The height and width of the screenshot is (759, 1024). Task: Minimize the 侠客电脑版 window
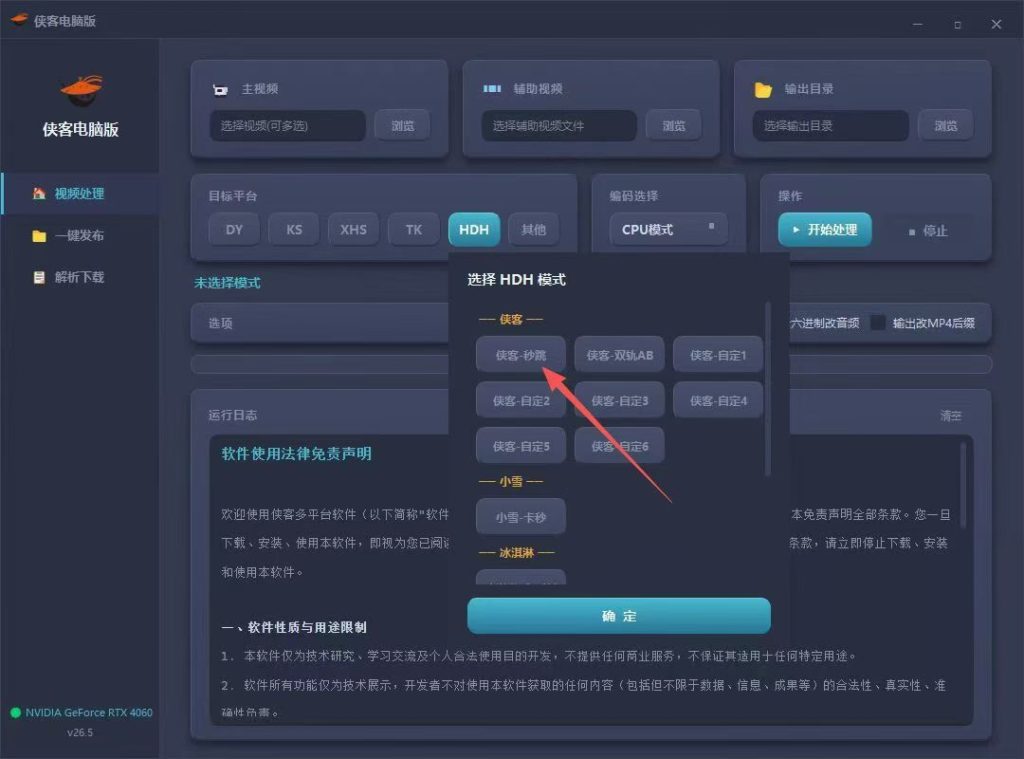(x=918, y=24)
